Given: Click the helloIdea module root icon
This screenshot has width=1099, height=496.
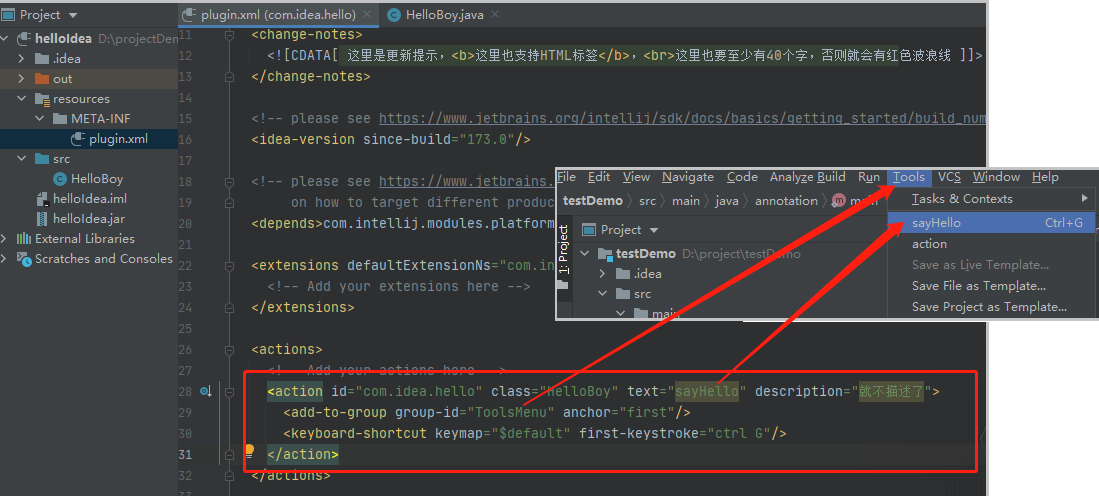Looking at the screenshot, I should (x=25, y=39).
